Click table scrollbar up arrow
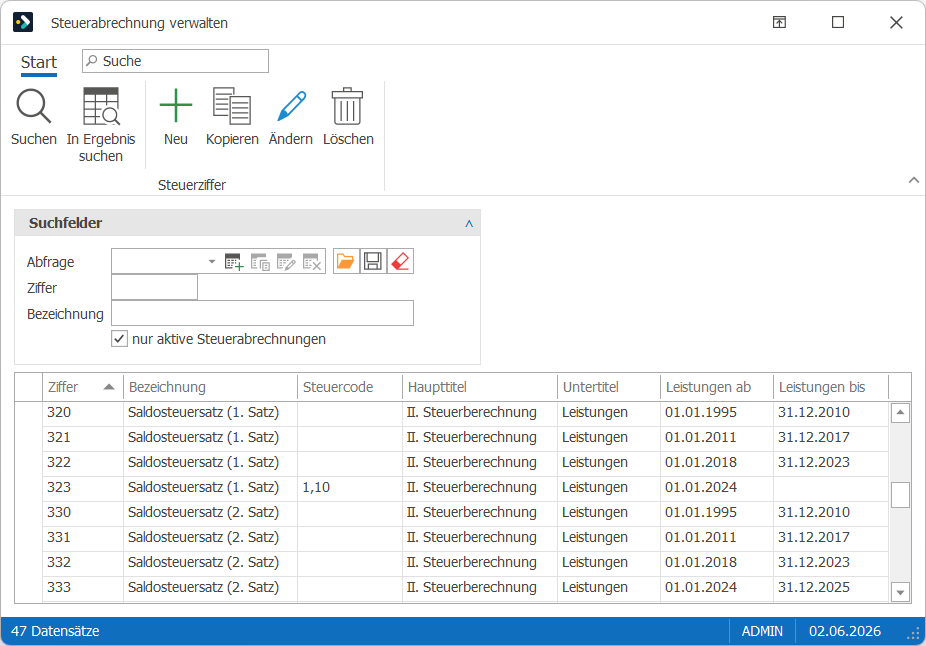 [900, 413]
